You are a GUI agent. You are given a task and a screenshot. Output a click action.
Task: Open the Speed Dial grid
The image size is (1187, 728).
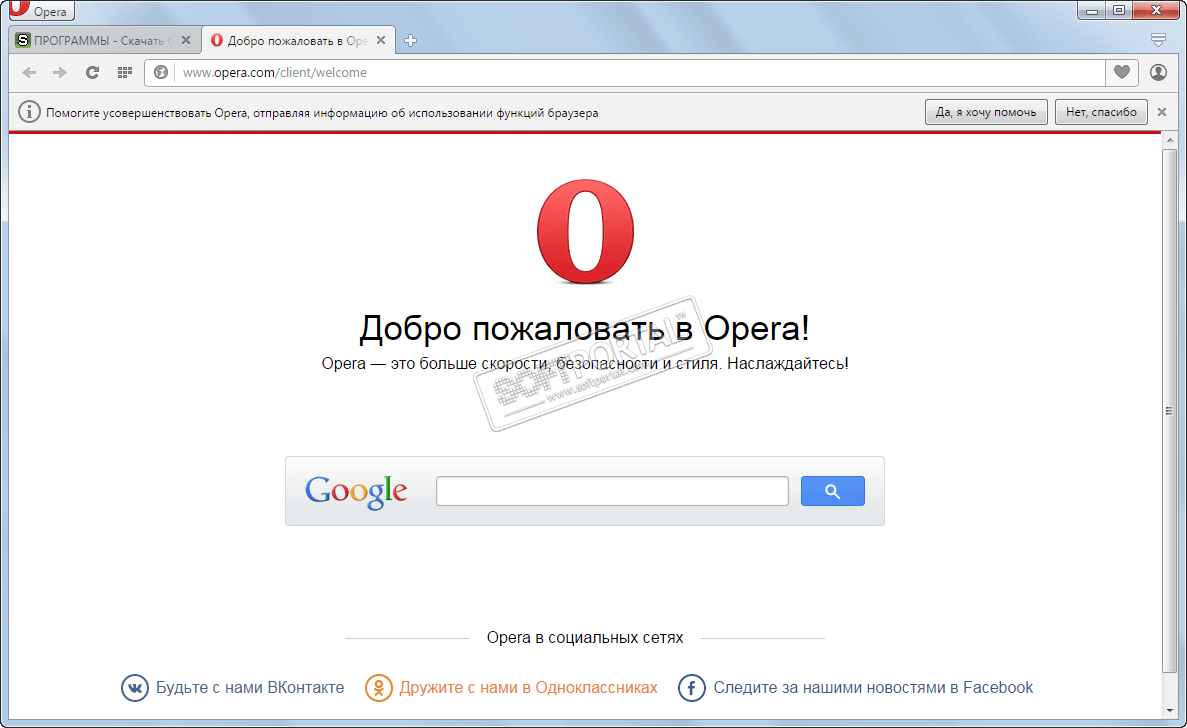pyautogui.click(x=125, y=73)
